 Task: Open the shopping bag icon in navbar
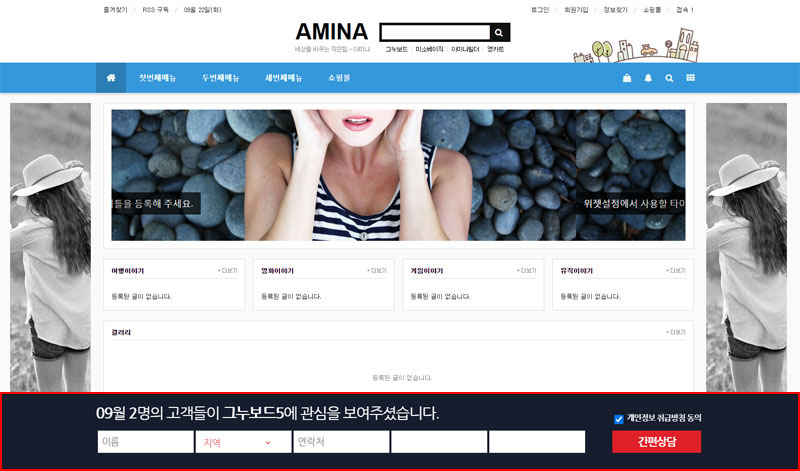tap(627, 78)
